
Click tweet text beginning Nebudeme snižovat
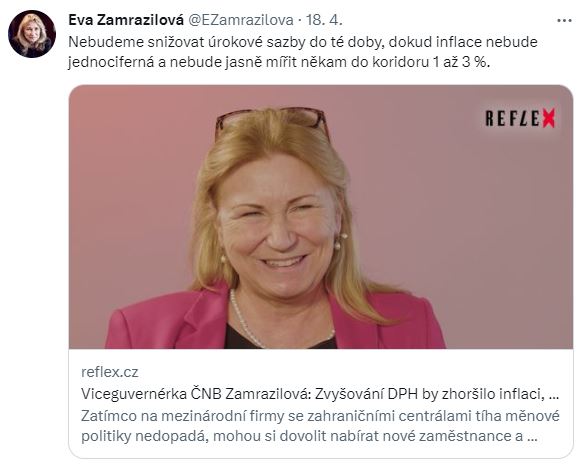(303, 52)
